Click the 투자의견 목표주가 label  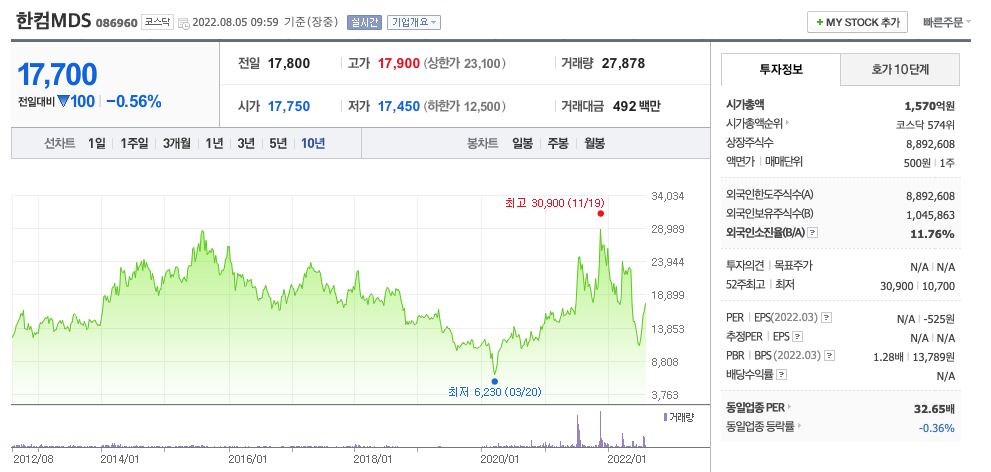(769, 266)
